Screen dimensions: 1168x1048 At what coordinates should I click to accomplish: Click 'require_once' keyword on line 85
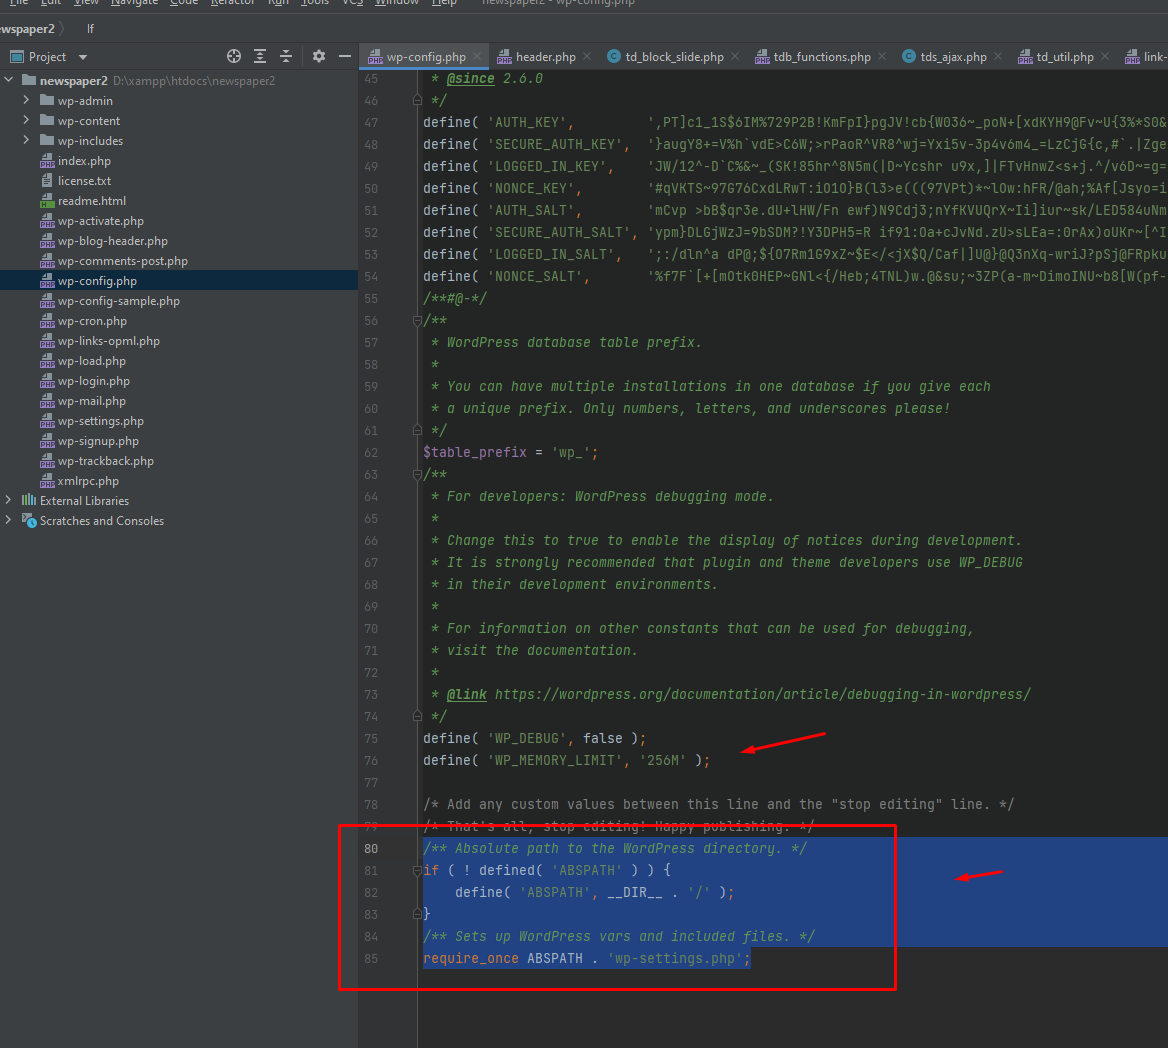(471, 959)
